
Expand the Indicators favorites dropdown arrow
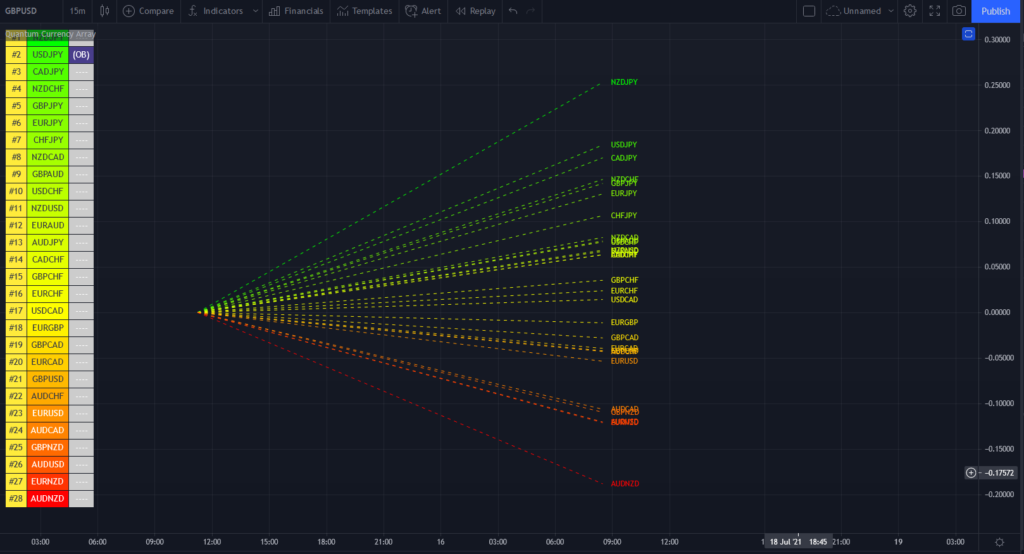[255, 11]
